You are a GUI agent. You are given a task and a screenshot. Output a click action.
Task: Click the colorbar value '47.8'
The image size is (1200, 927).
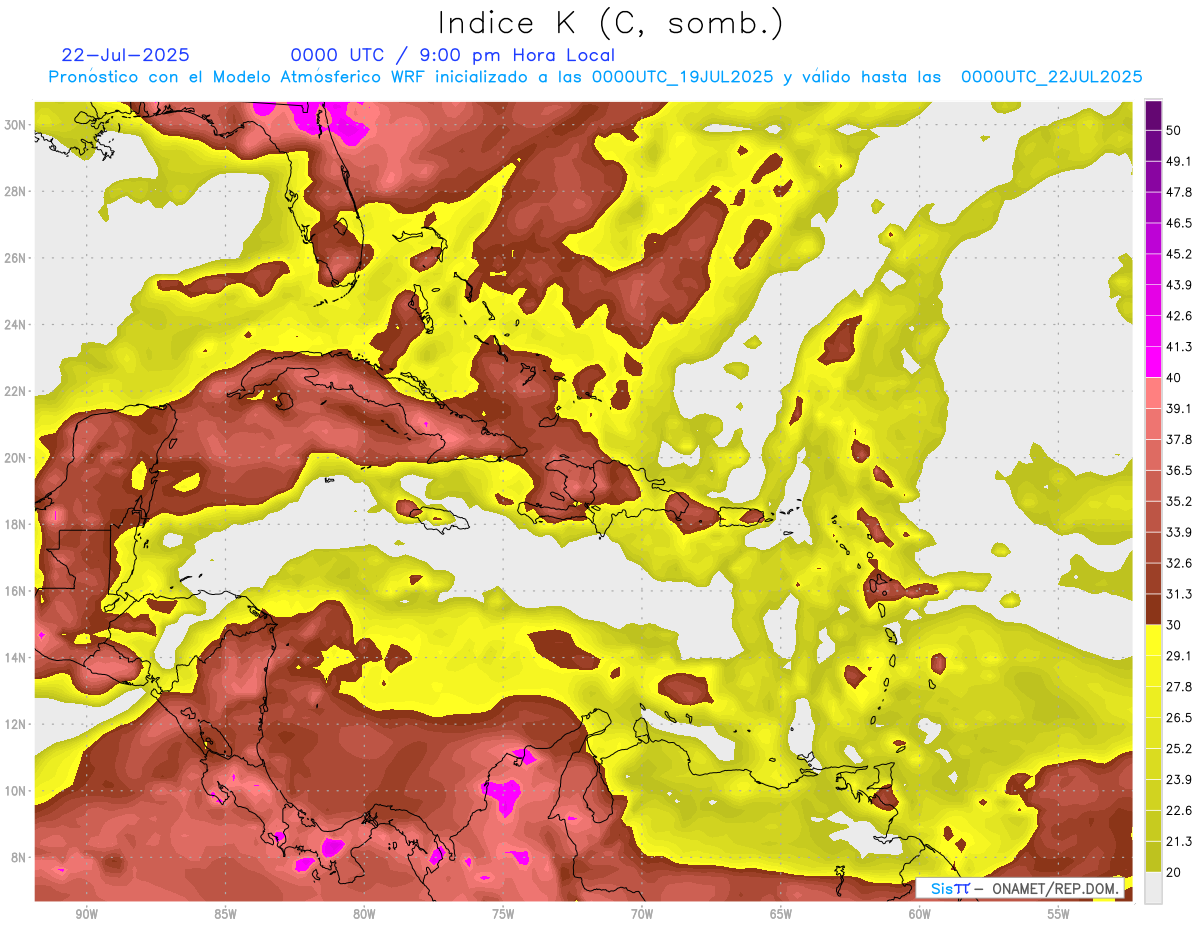coord(1179,192)
